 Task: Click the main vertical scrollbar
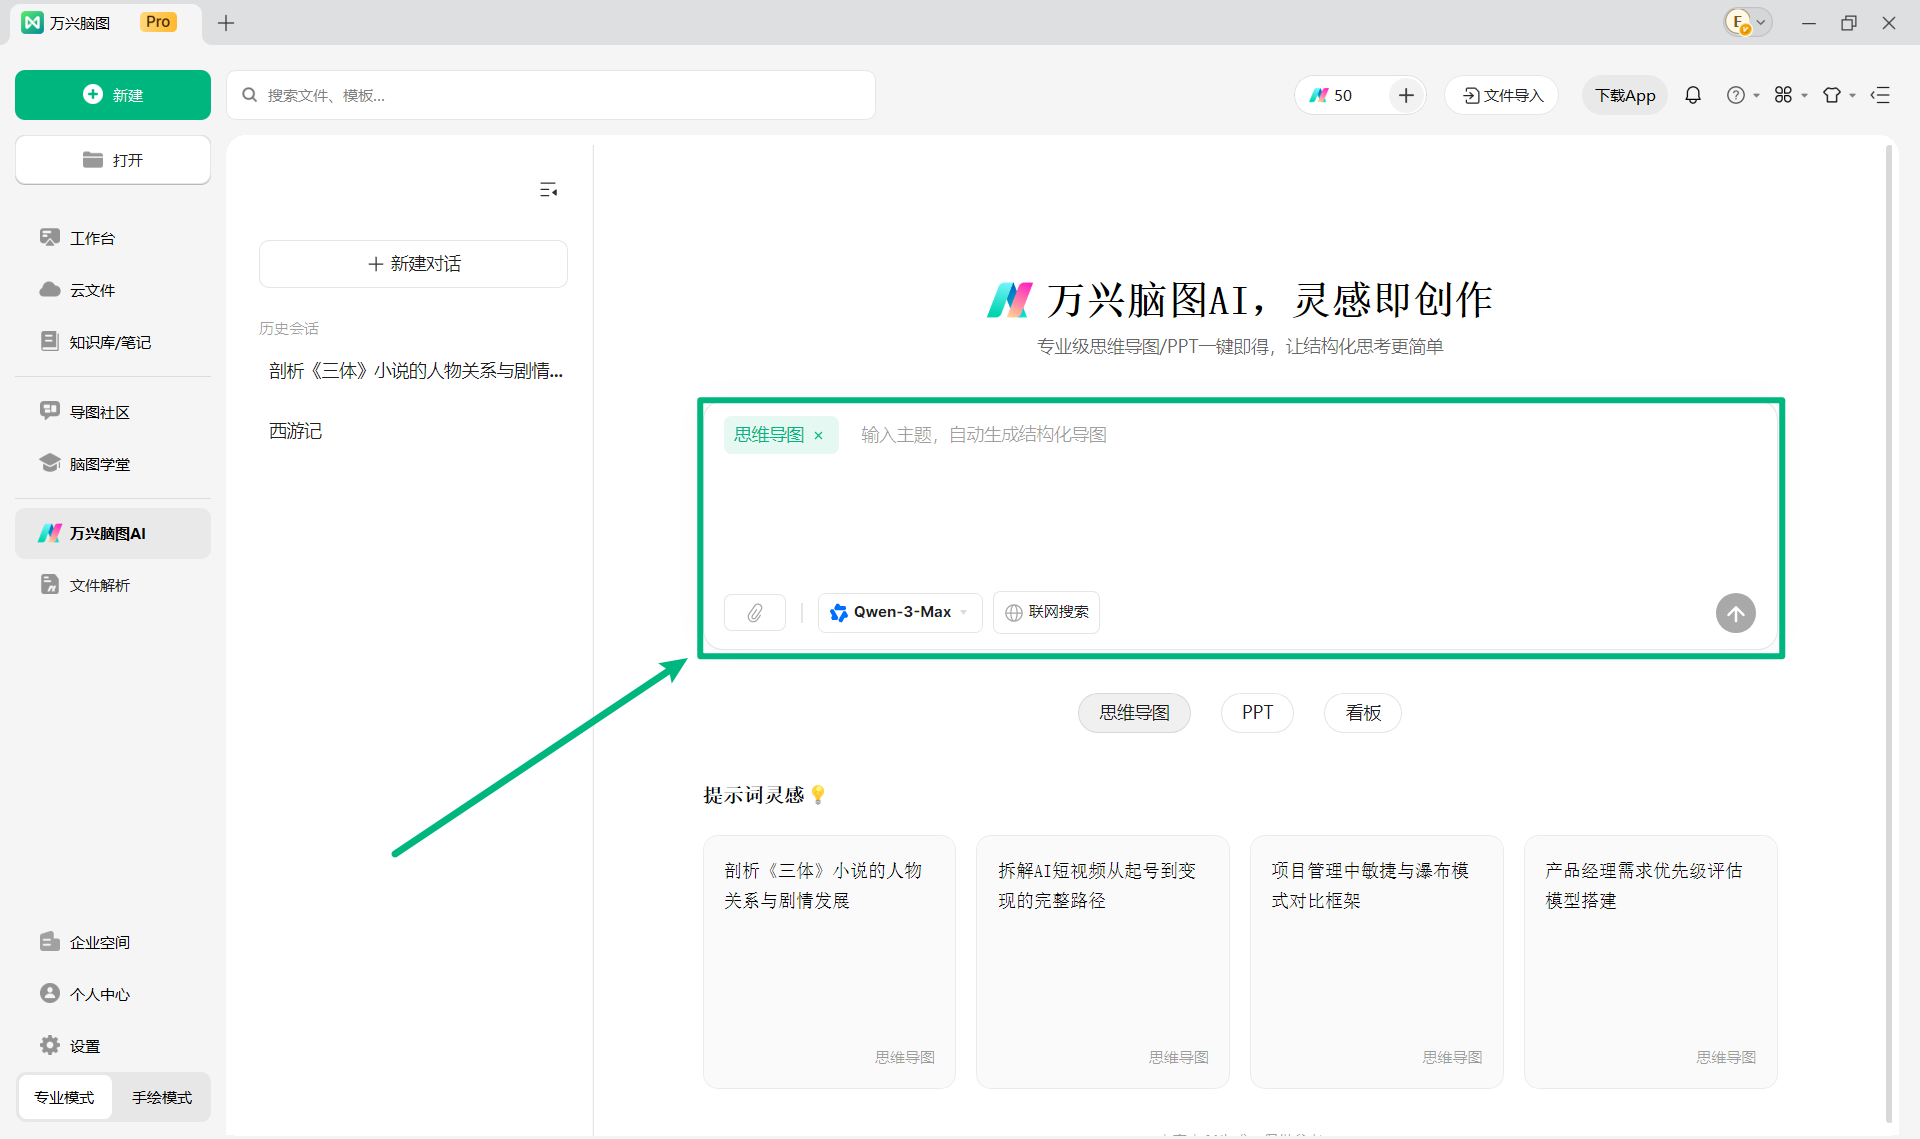pyautogui.click(x=1888, y=634)
